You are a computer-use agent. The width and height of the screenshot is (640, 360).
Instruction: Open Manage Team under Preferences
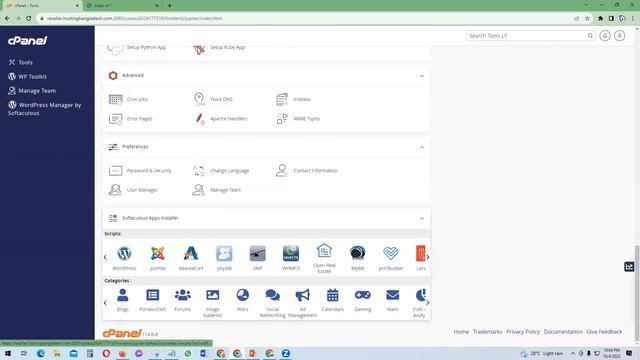pyautogui.click(x=217, y=190)
